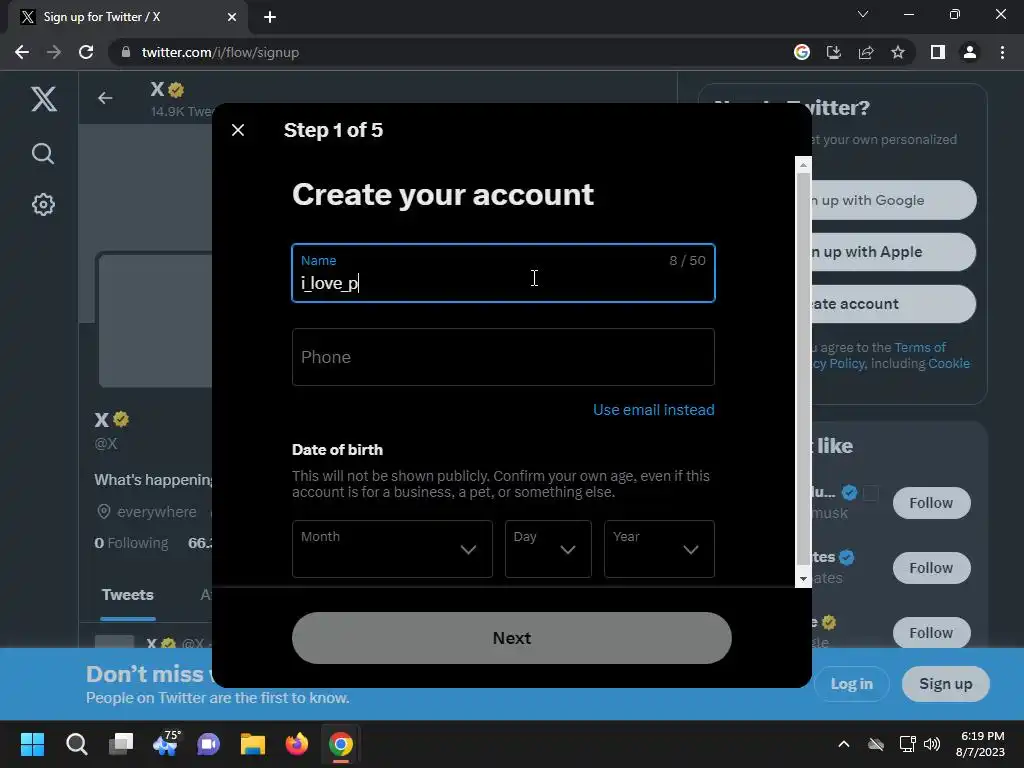Click the dialog scrollbar thumb
This screenshot has height=768, width=1024.
803,369
